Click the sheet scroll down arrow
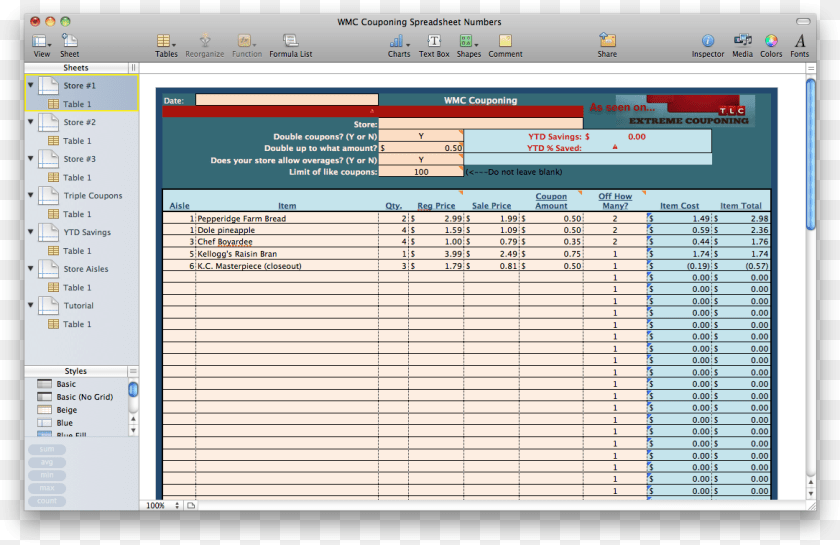The height and width of the screenshot is (545, 840). tap(811, 493)
